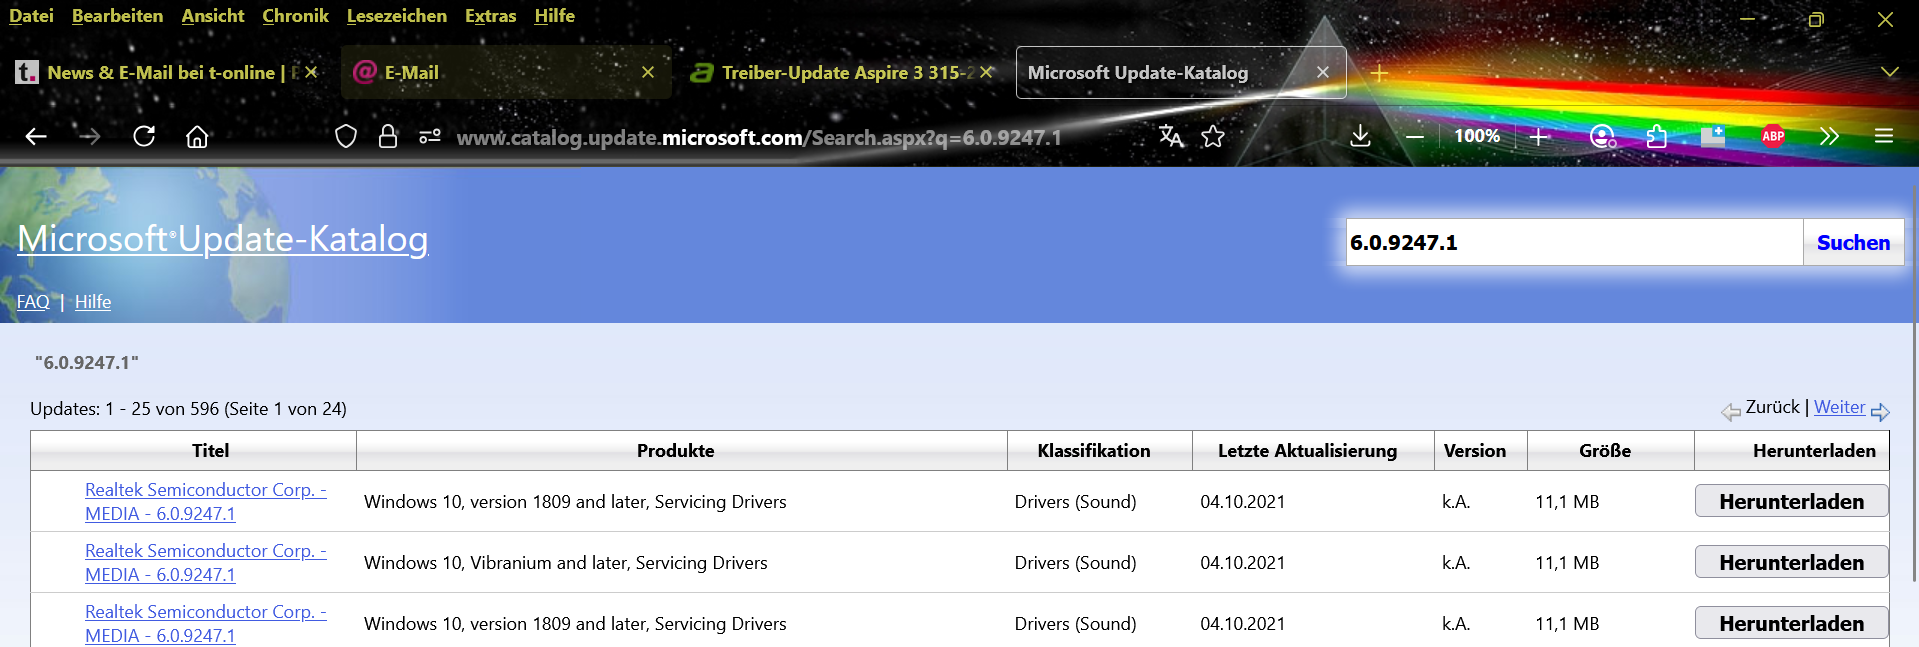This screenshot has width=1919, height=647.
Task: Open a new tab with plus
Action: [1379, 73]
